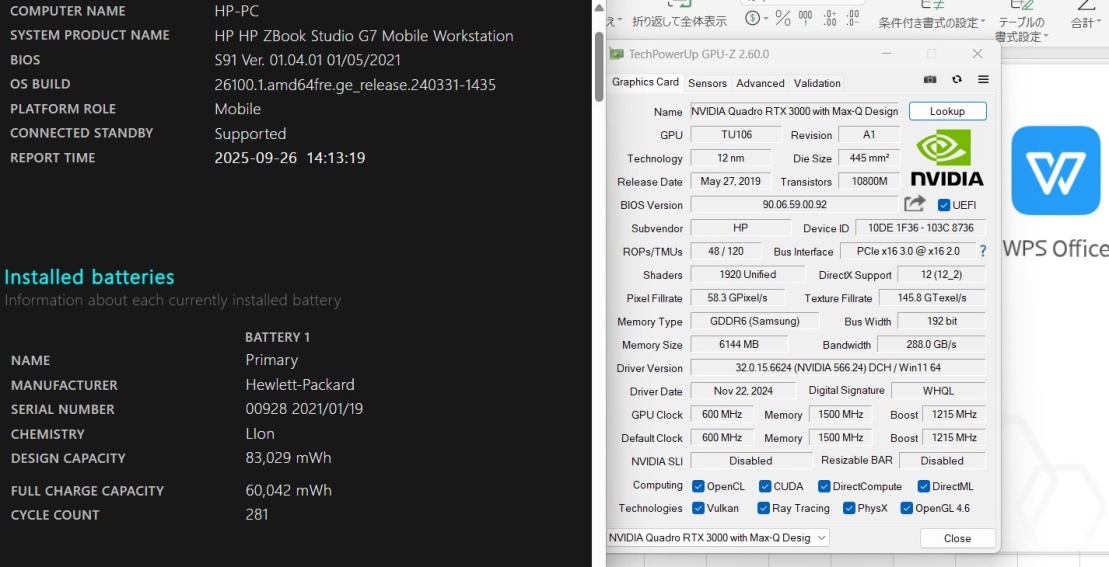1109x567 pixels.
Task: Open the currency format dropdown arrow
Action: click(x=766, y=18)
